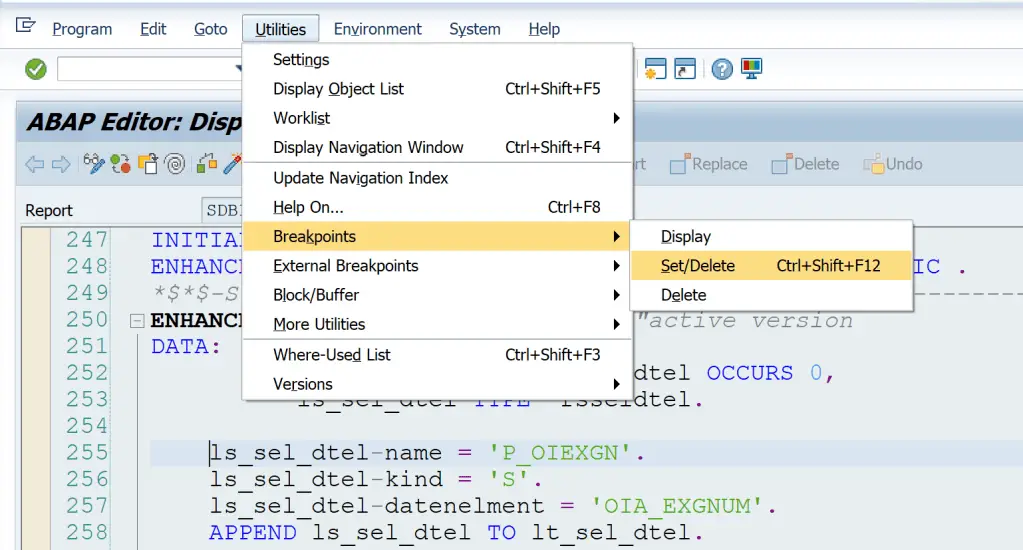Screen dimensions: 1023x550
Task: Click the Forward arrow in editor toolbar
Action: tap(61, 164)
